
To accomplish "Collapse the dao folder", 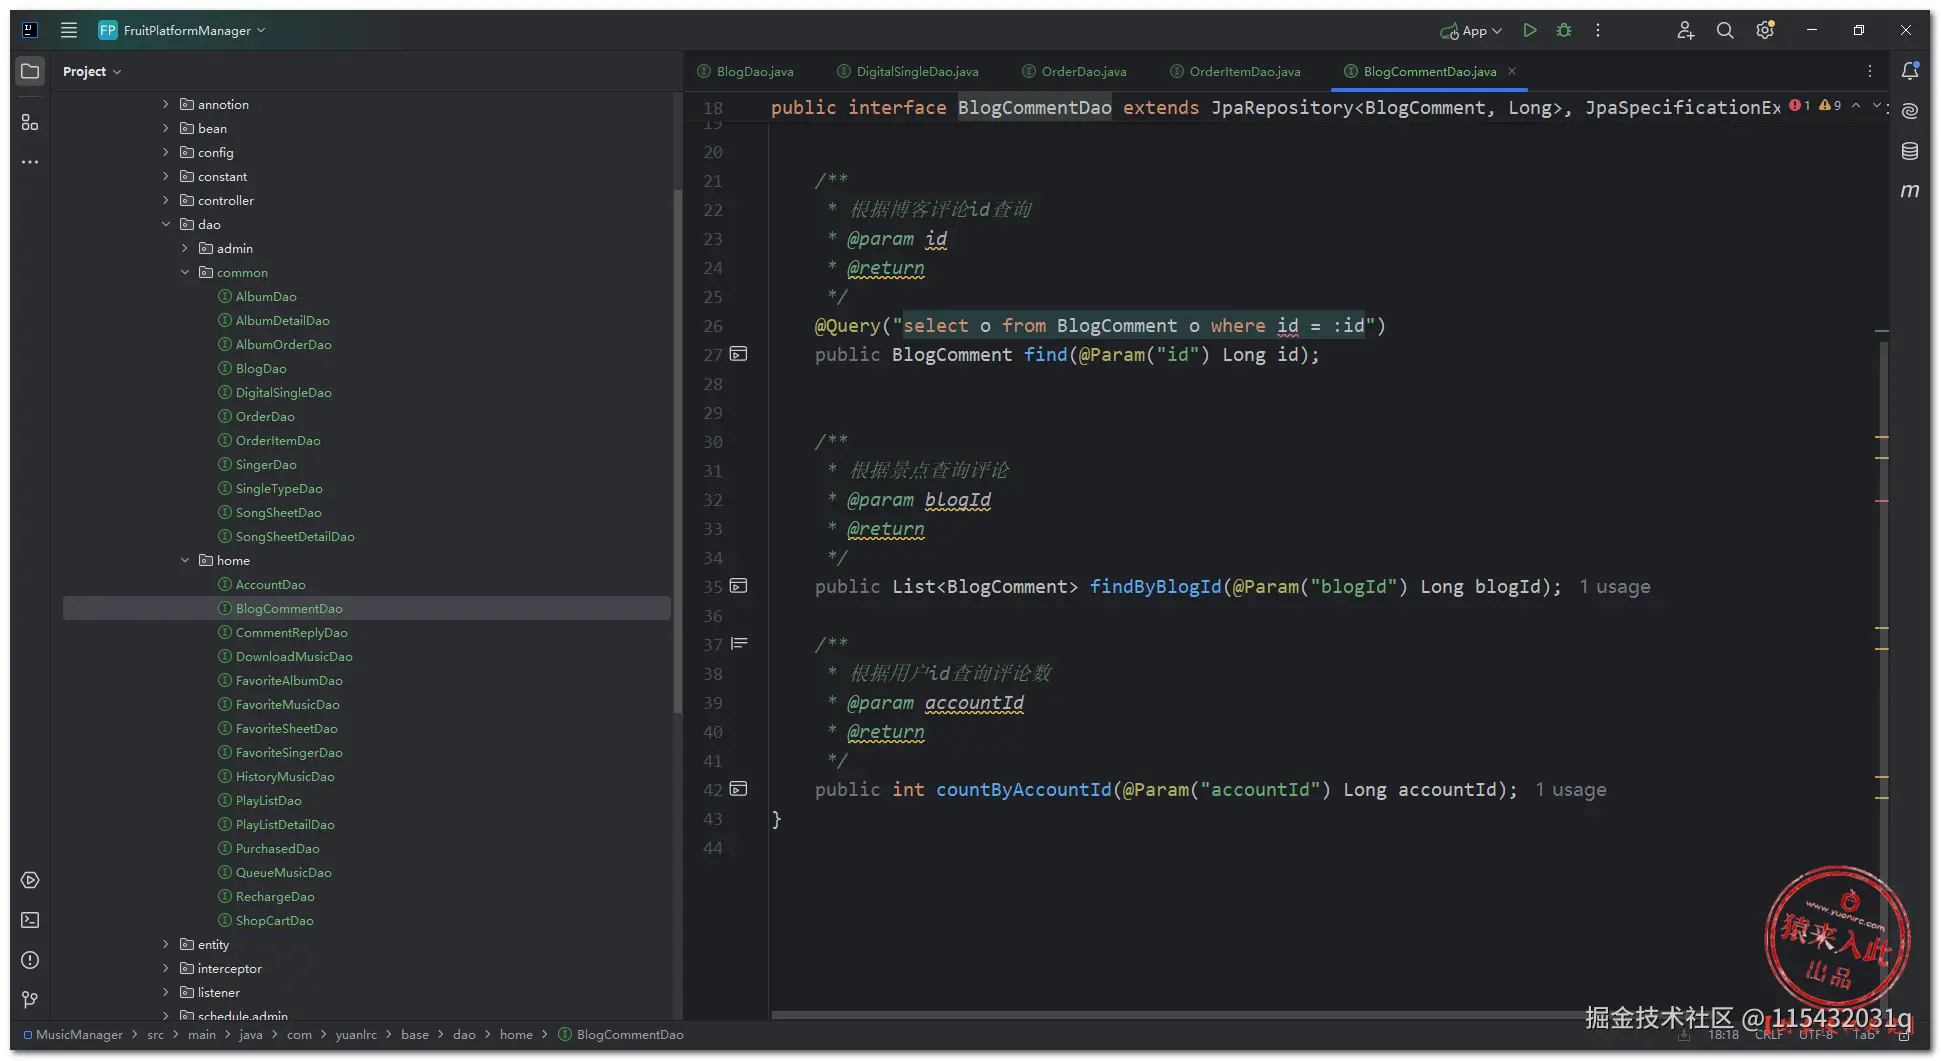I will pyautogui.click(x=166, y=224).
